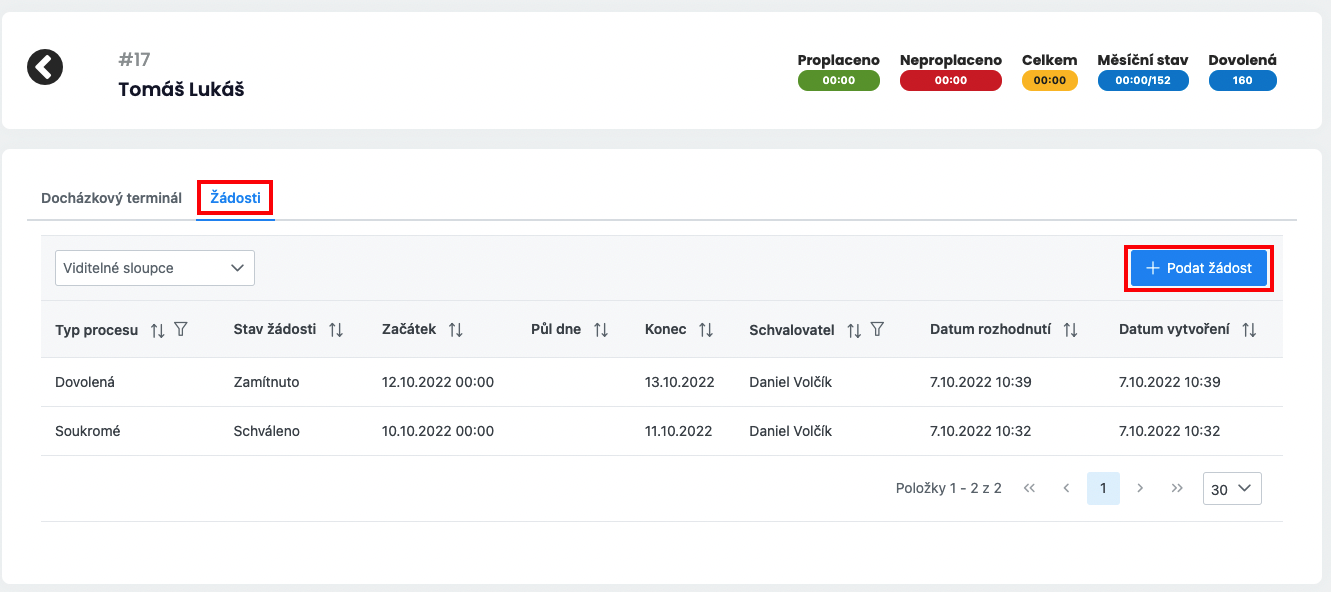Go to the last page double arrow
The image size is (1331, 592).
1177,488
